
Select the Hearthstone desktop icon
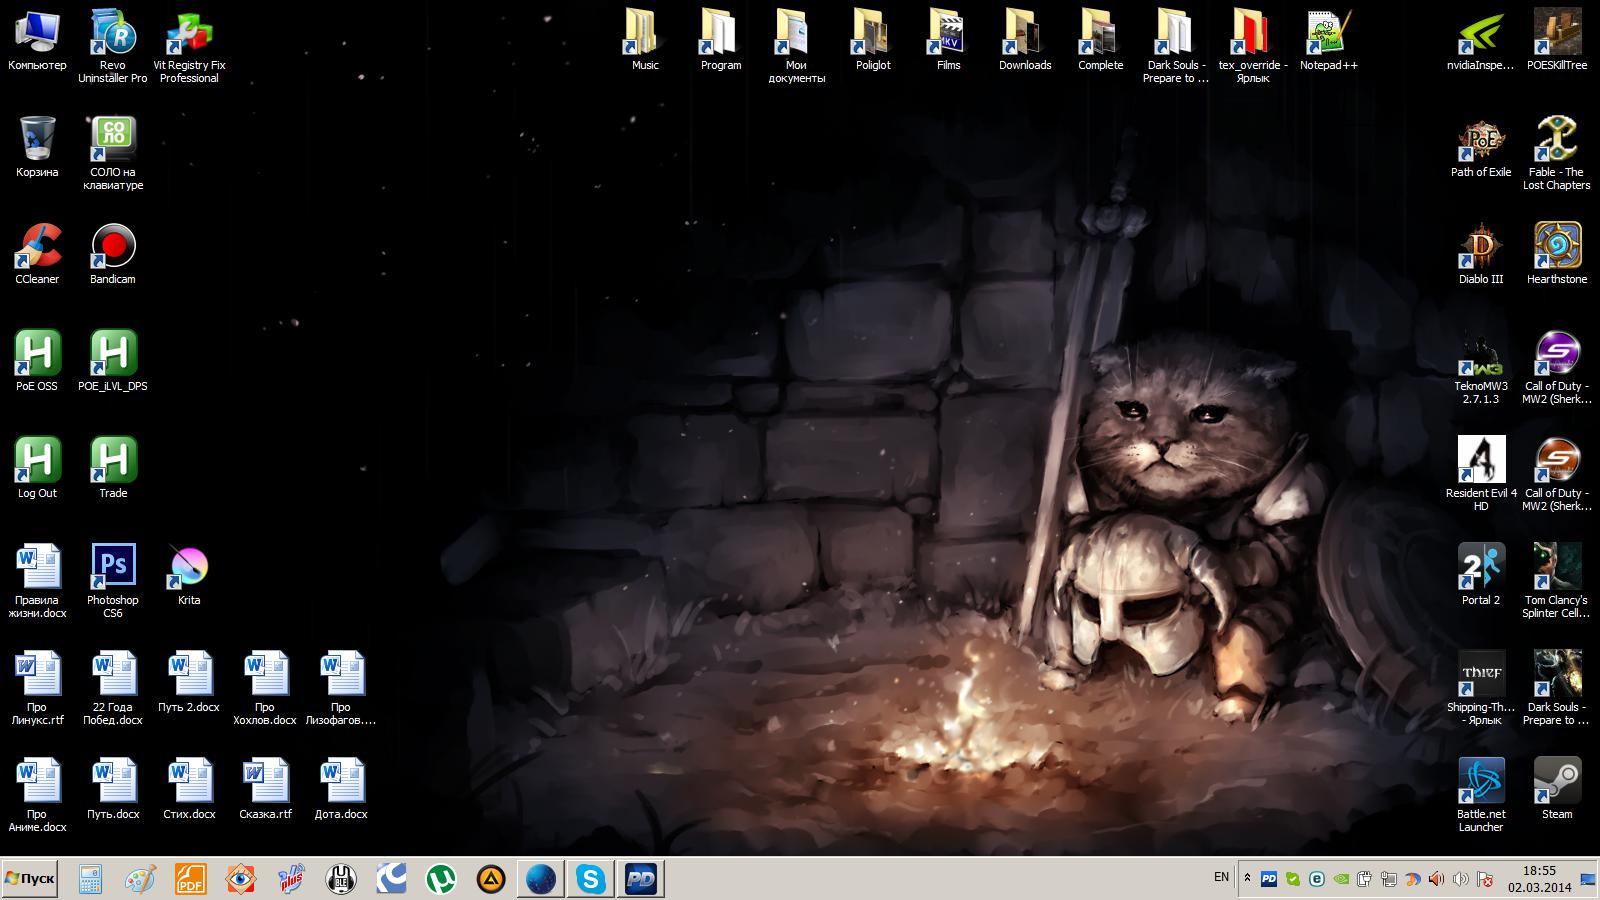point(1557,247)
